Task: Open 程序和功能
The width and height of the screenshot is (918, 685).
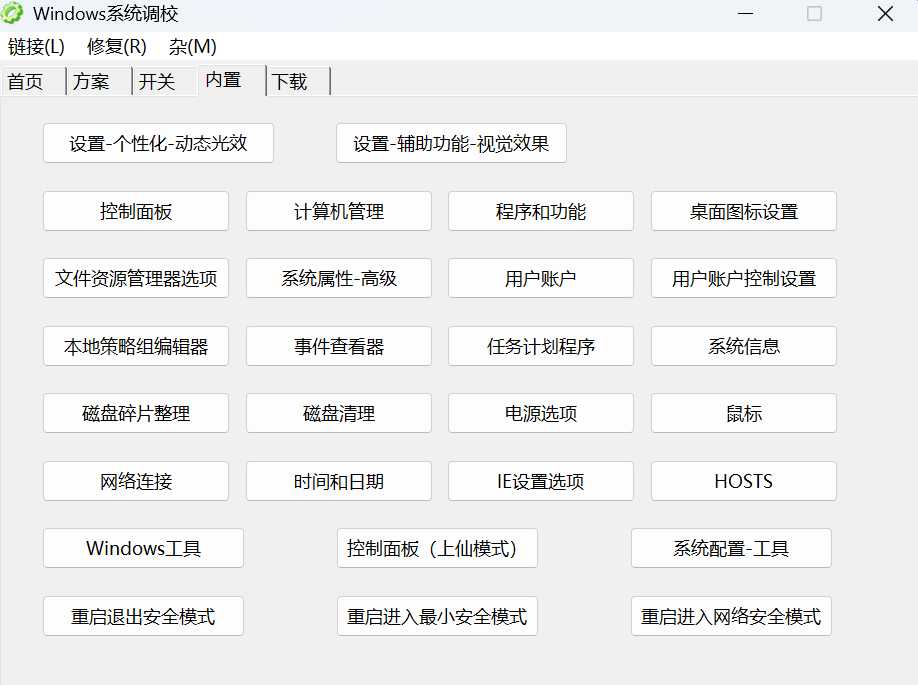Action: pos(541,211)
